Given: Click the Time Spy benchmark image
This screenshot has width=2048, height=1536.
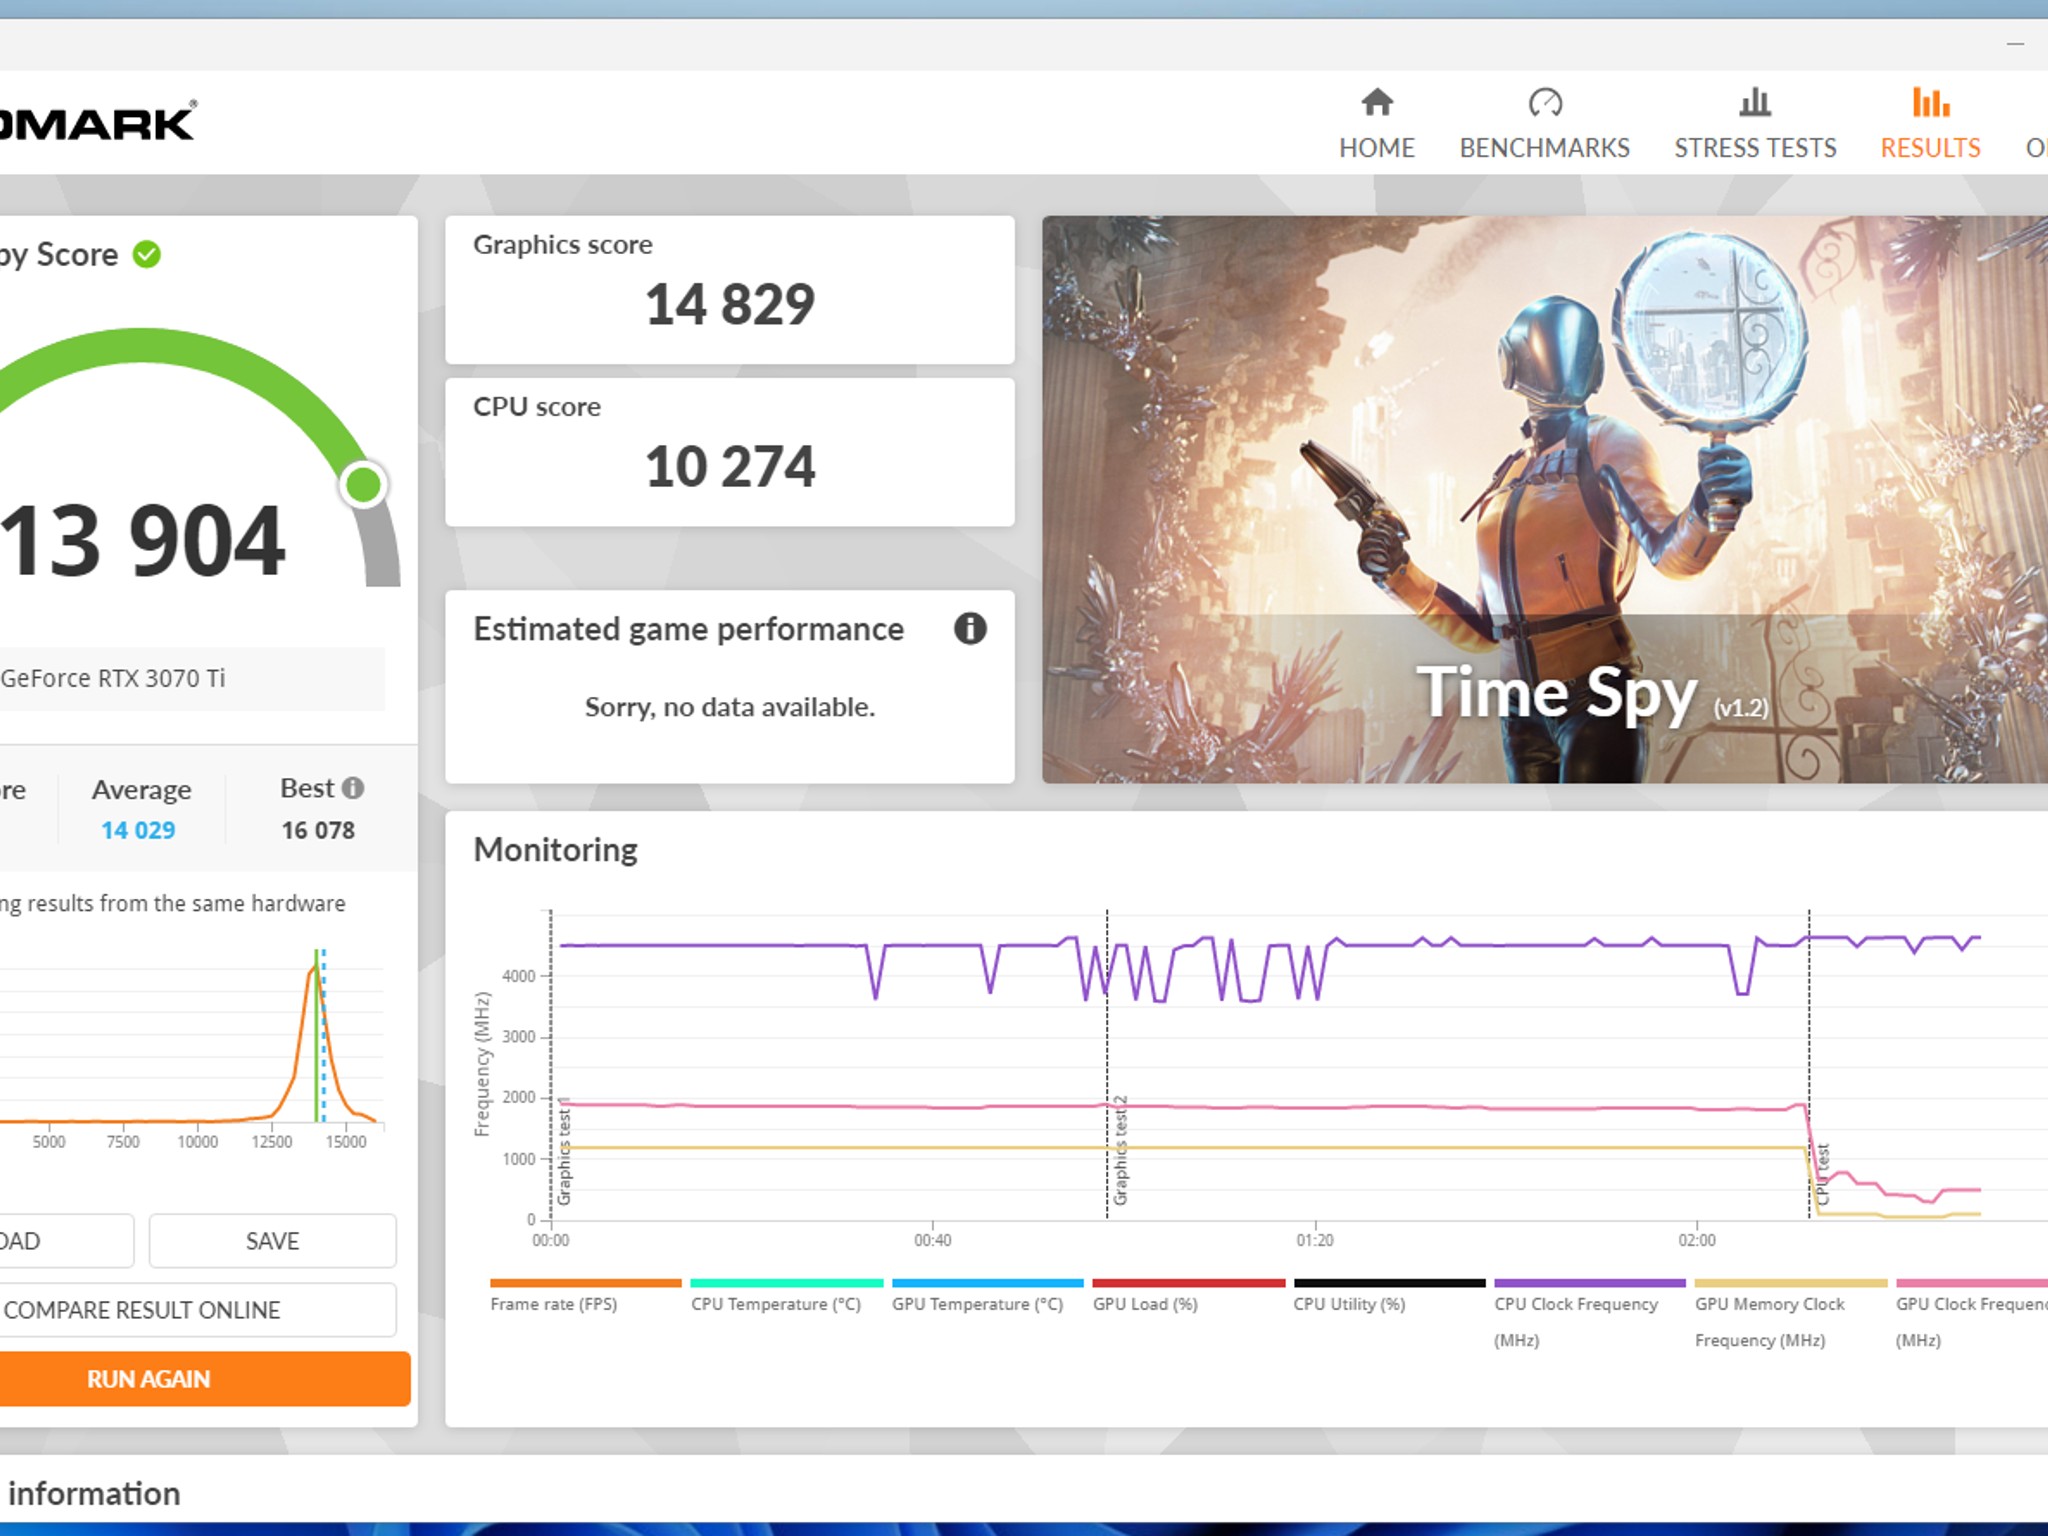Looking at the screenshot, I should [x=1544, y=499].
